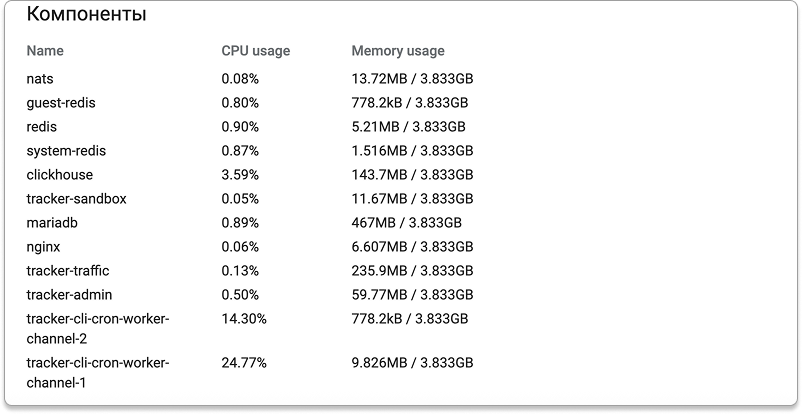Screen dimensions: 802x414
Task: Sort by the CPU usage column header
Action: coord(256,51)
